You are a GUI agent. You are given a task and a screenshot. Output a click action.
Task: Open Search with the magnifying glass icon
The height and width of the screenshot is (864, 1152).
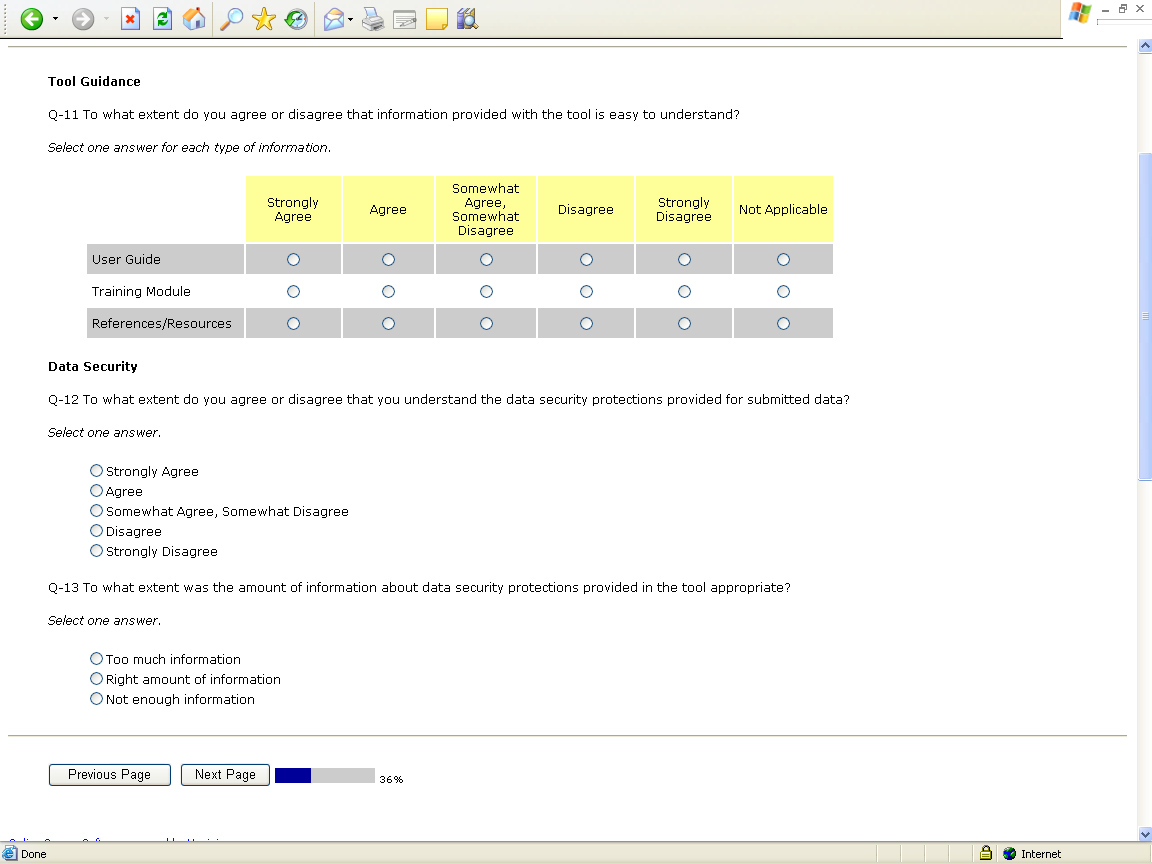pos(231,19)
